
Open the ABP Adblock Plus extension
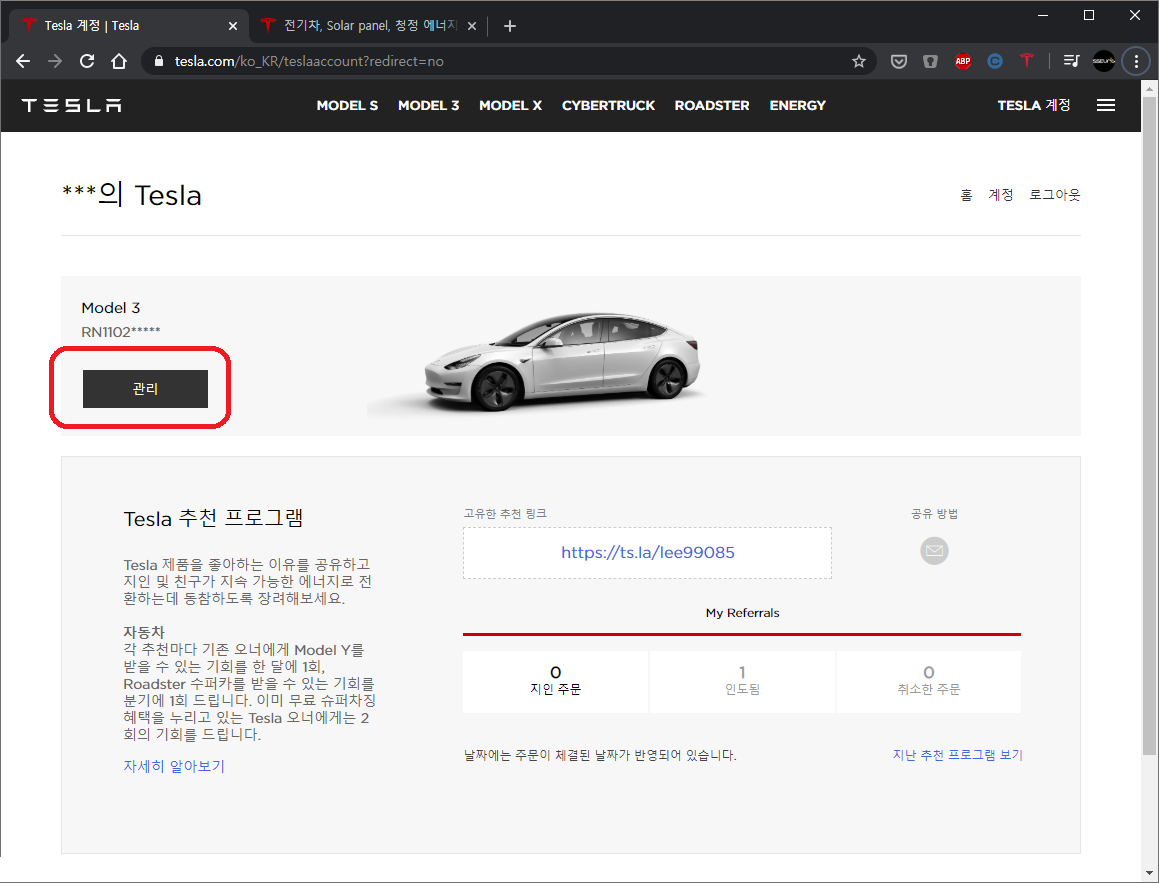click(962, 61)
